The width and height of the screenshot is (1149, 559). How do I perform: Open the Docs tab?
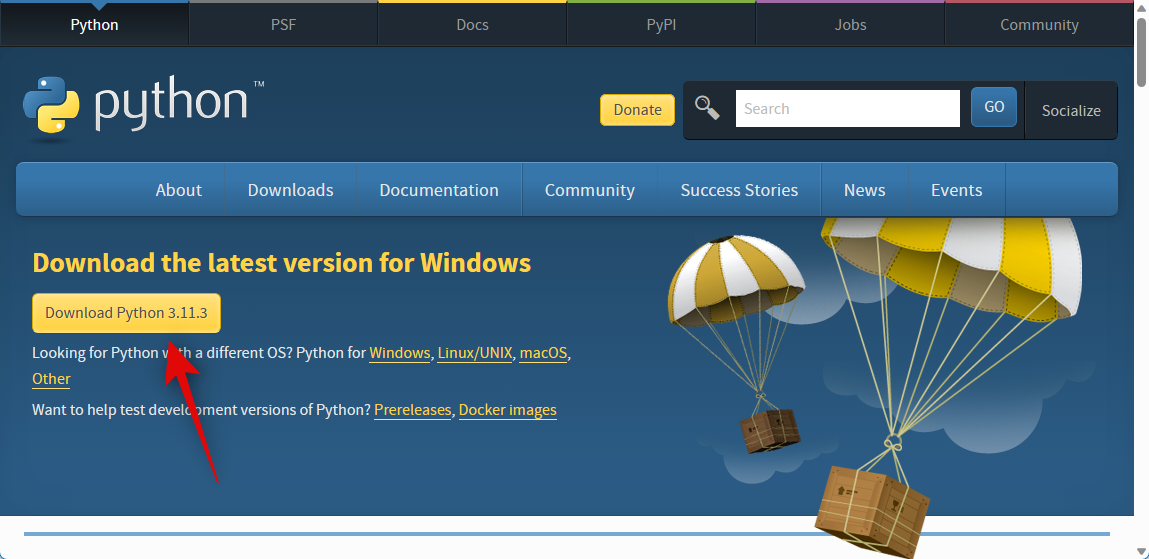tap(473, 25)
